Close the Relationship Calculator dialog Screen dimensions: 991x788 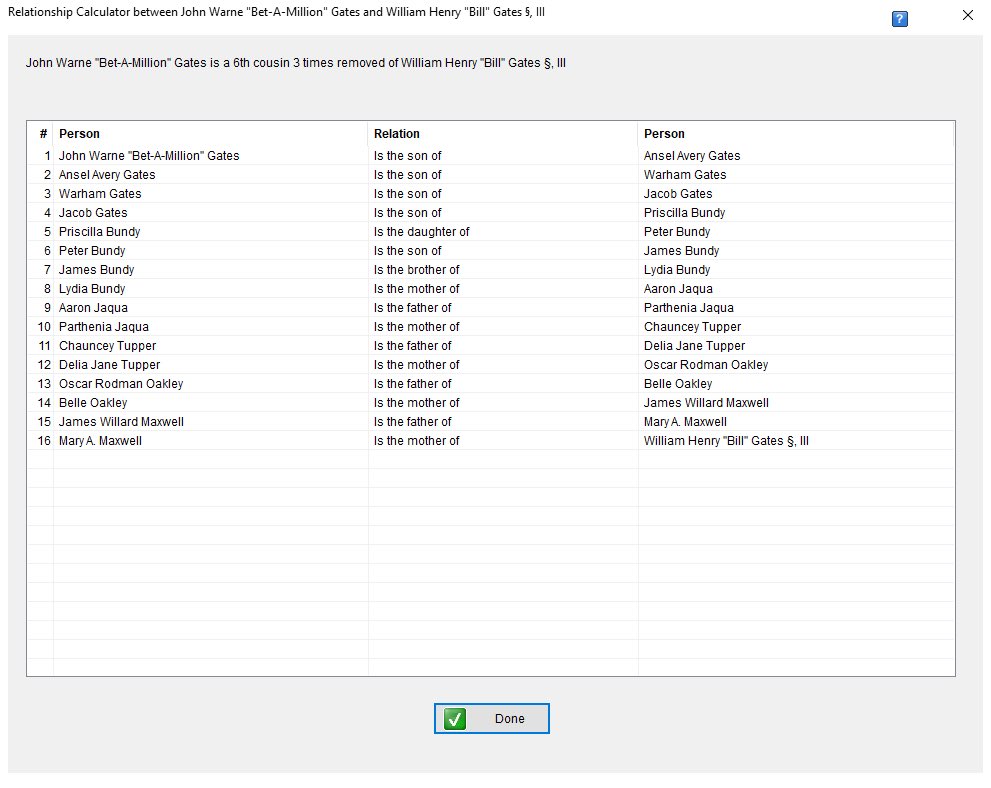pyautogui.click(x=968, y=15)
